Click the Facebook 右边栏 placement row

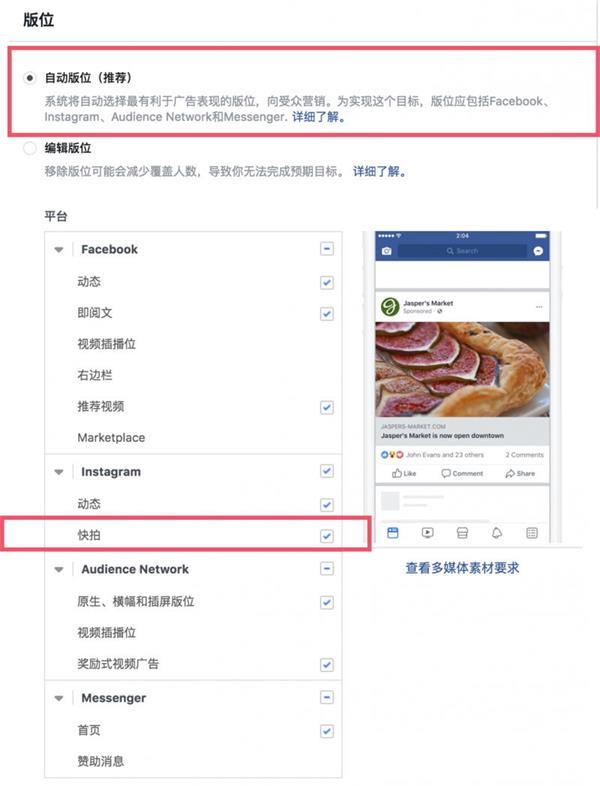(193, 375)
